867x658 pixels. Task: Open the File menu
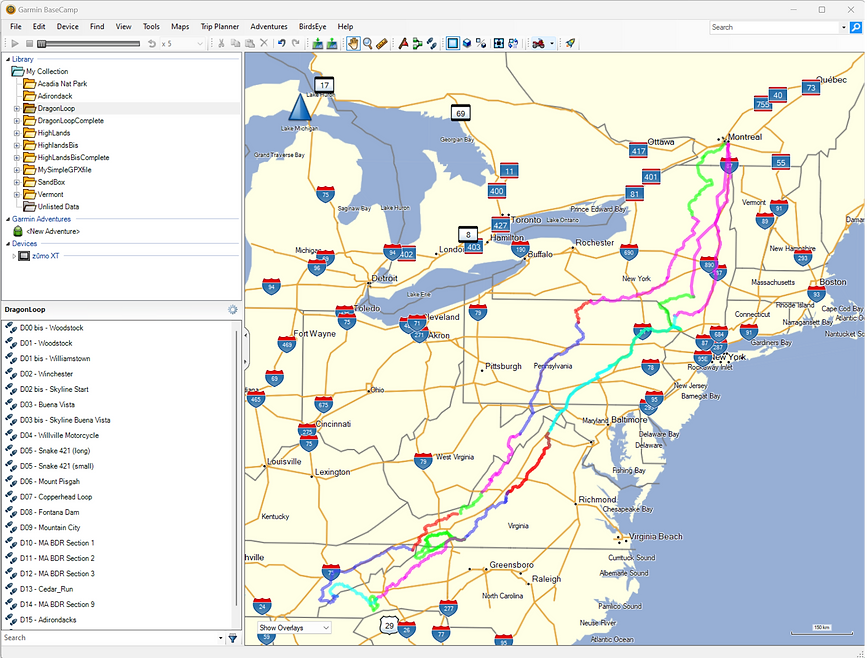[16, 27]
